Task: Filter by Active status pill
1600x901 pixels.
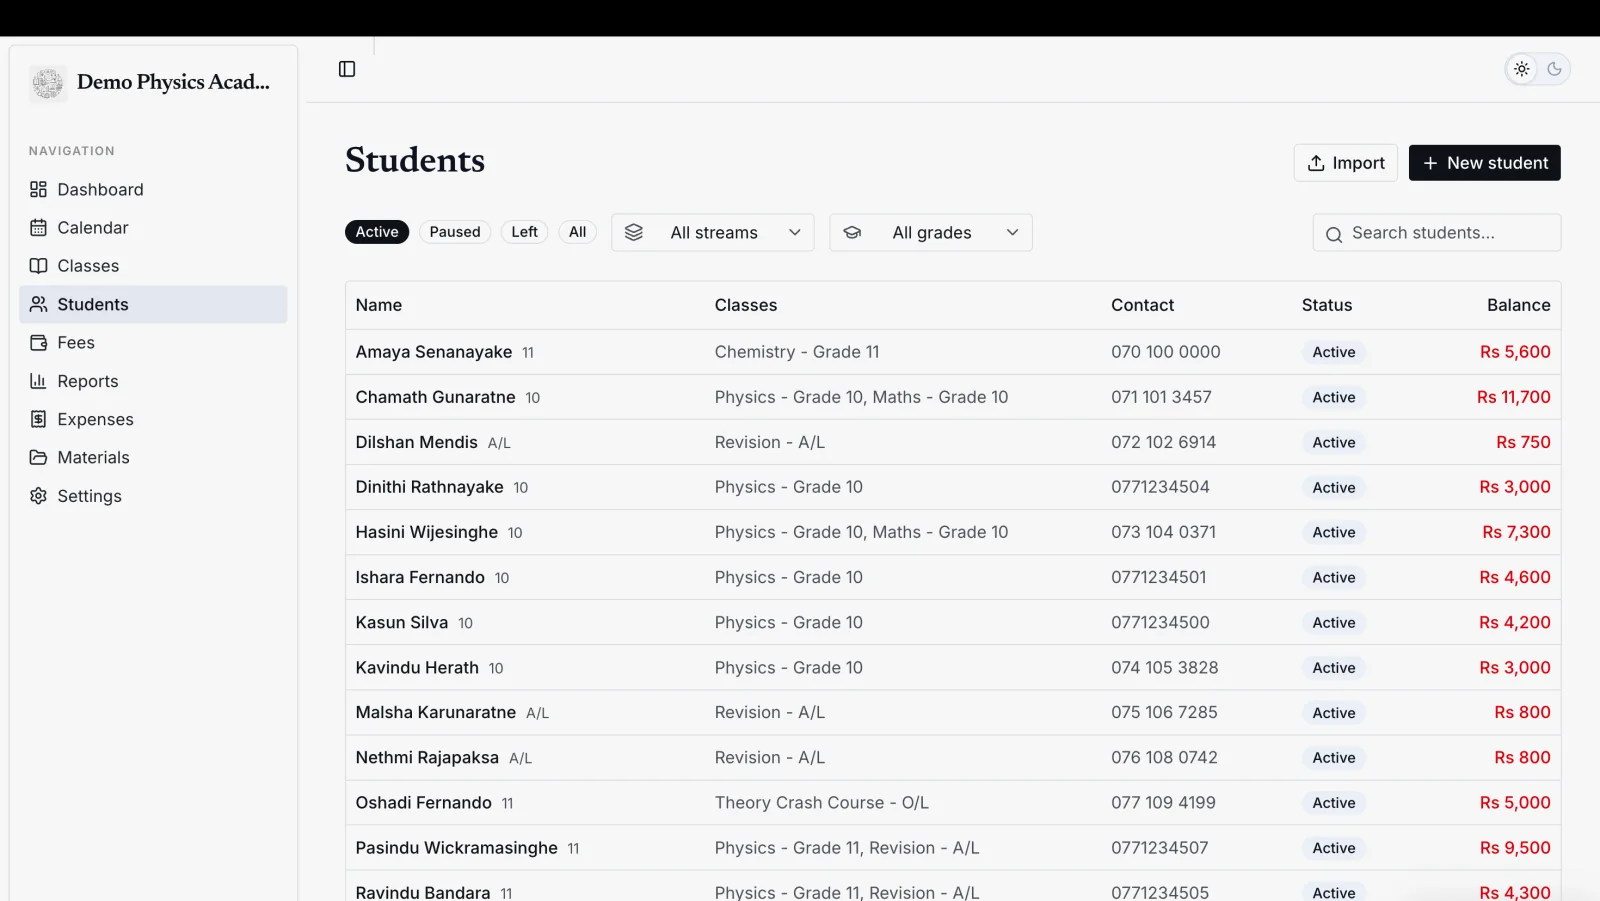Action: click(377, 232)
